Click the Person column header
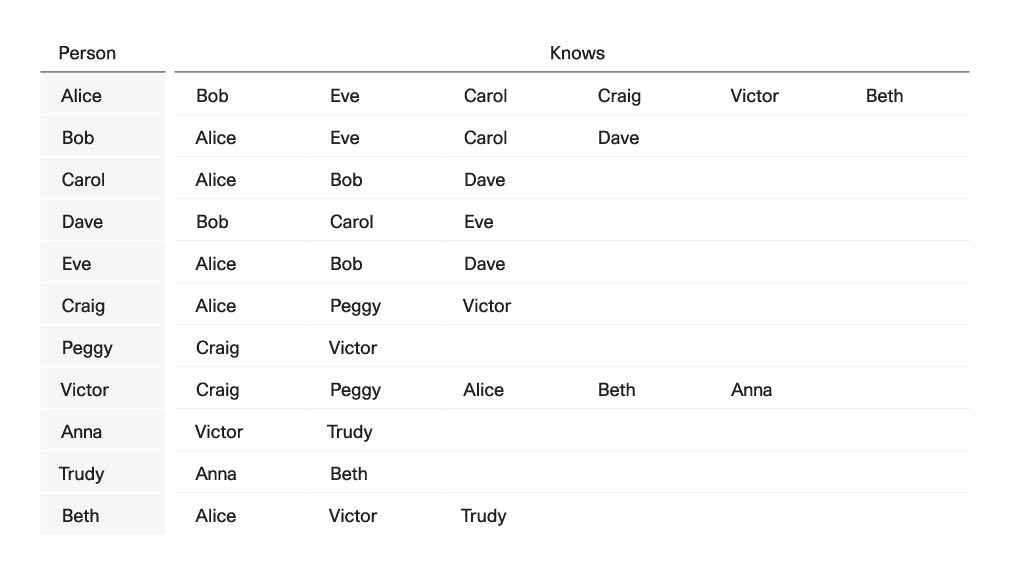 click(x=87, y=53)
